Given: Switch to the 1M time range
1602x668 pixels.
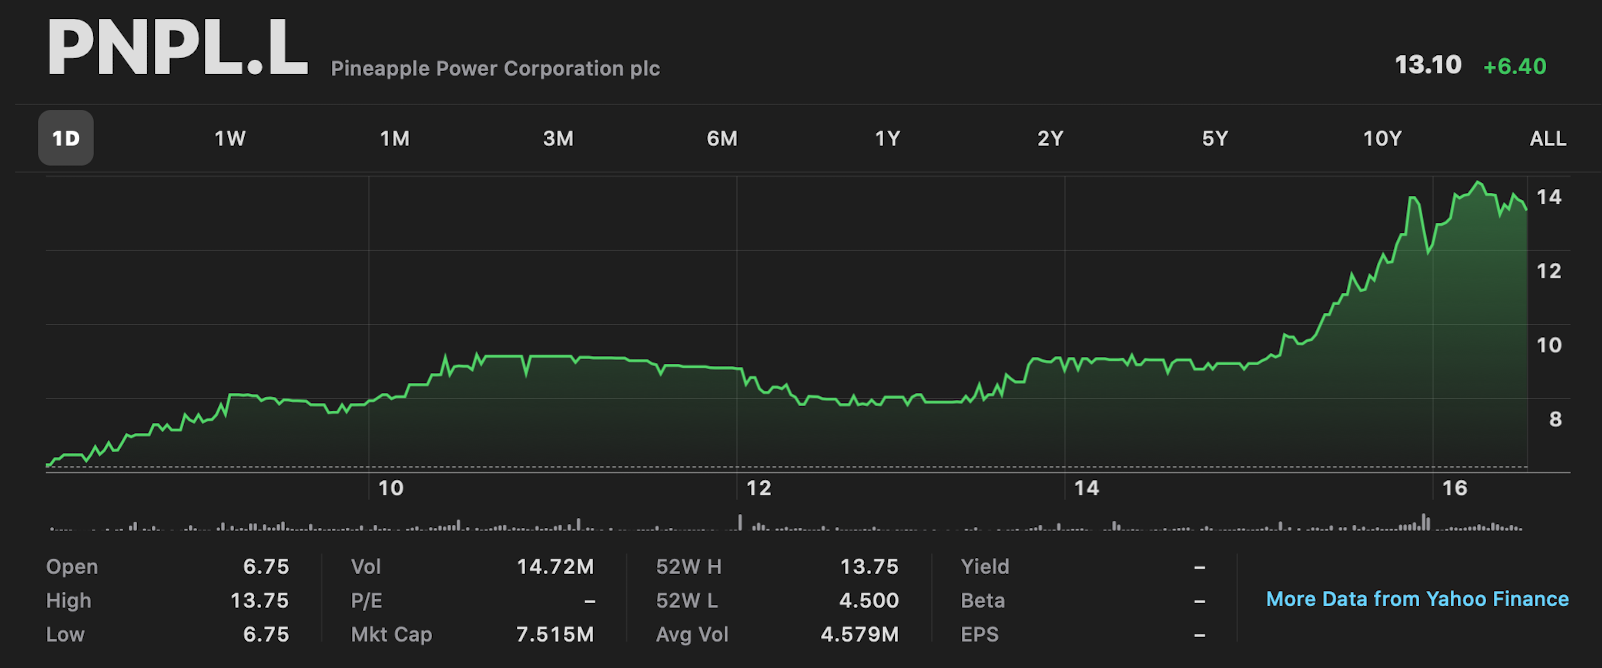Looking at the screenshot, I should click(x=395, y=139).
